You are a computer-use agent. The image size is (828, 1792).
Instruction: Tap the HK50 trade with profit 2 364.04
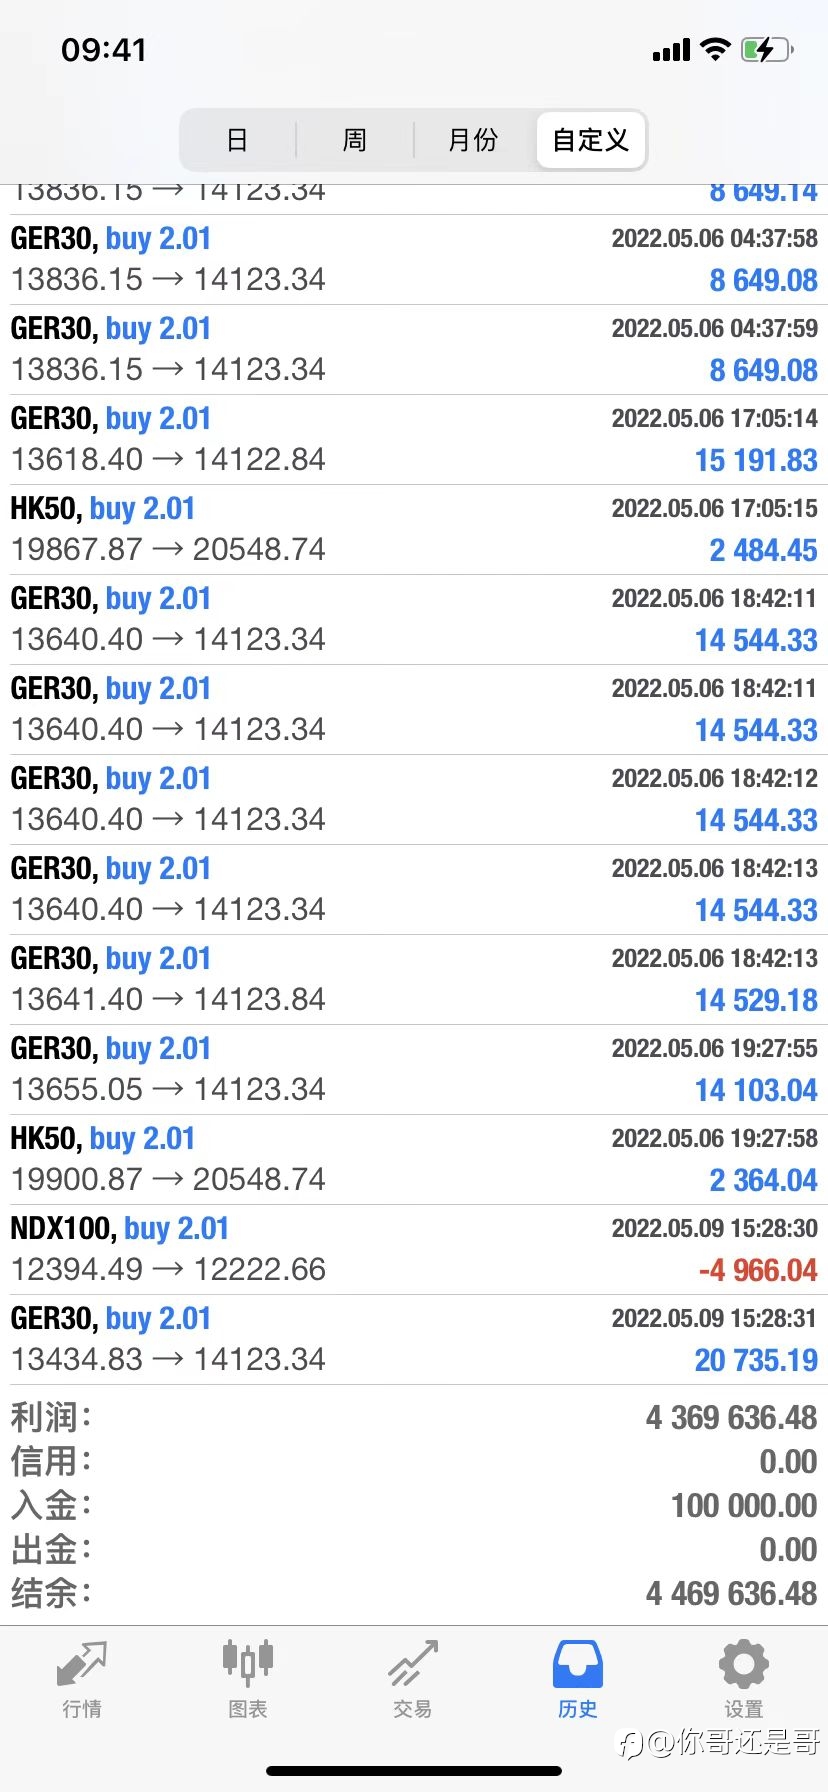tap(414, 1159)
